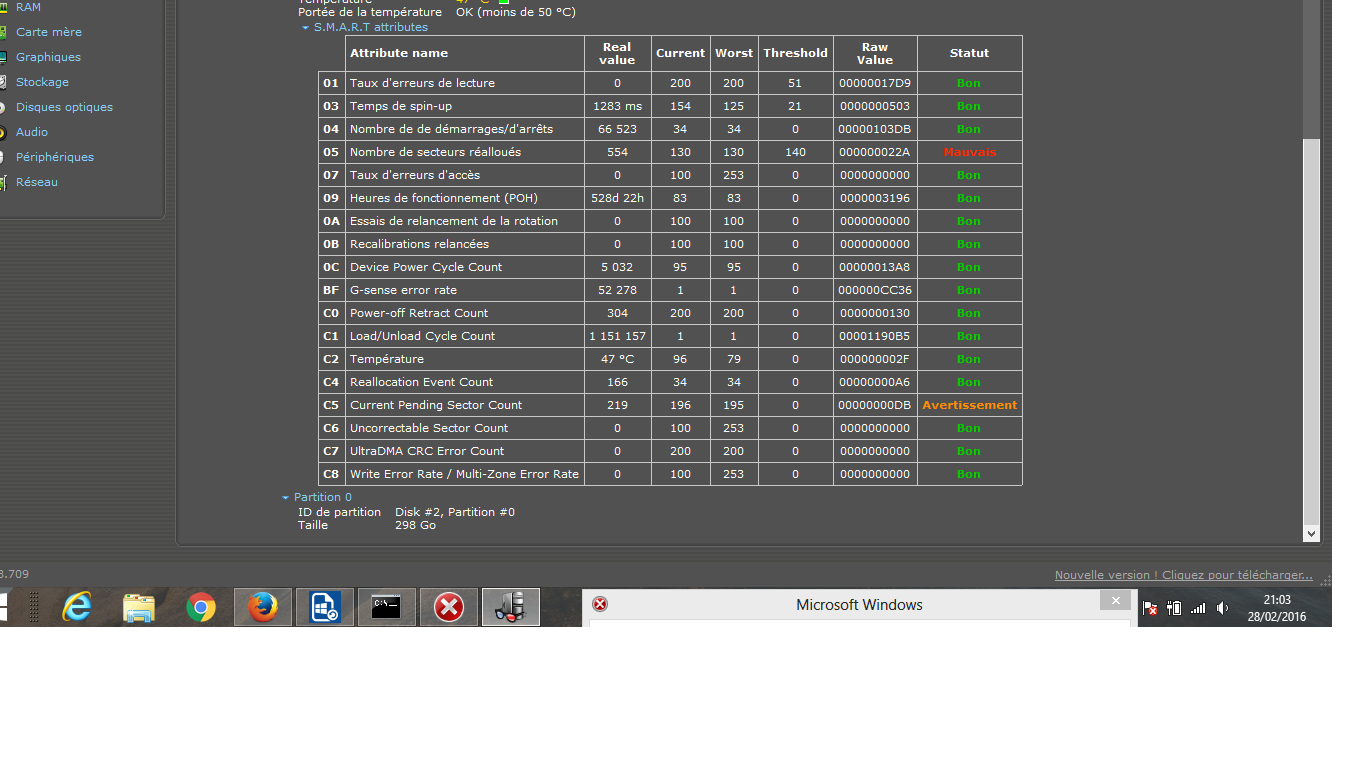This screenshot has width=1366, height=768.
Task: Click the network signal tray icon
Action: 1198,608
